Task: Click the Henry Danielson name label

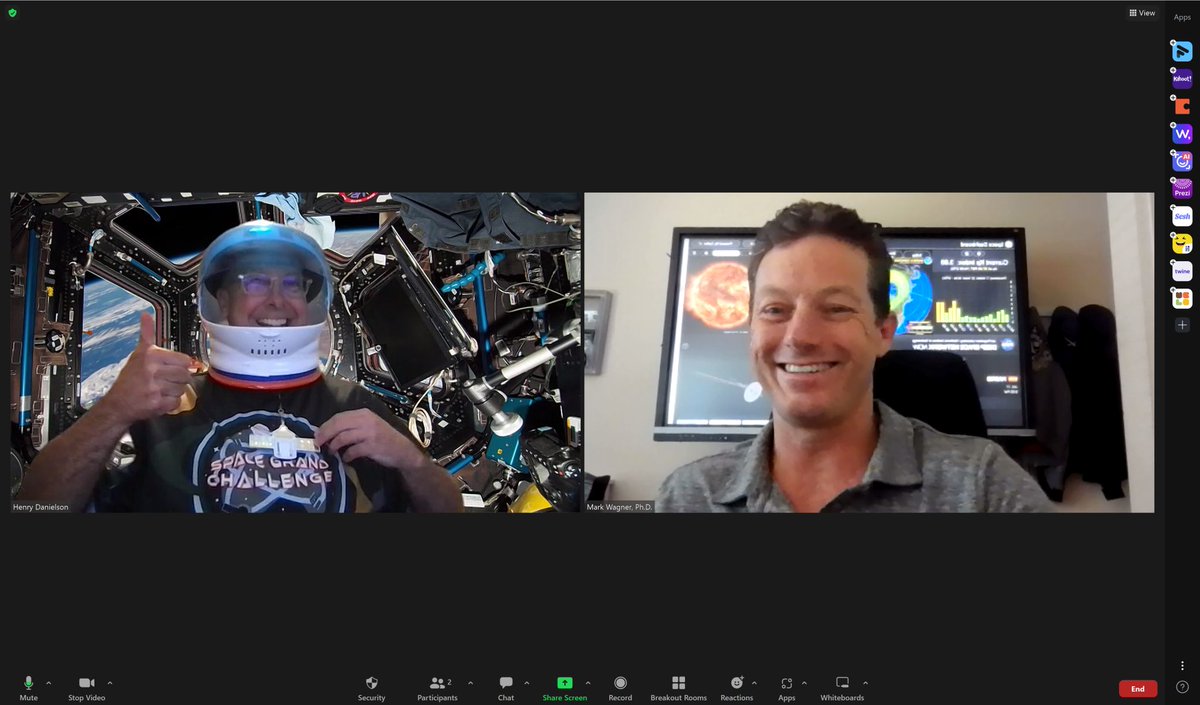Action: (x=39, y=507)
